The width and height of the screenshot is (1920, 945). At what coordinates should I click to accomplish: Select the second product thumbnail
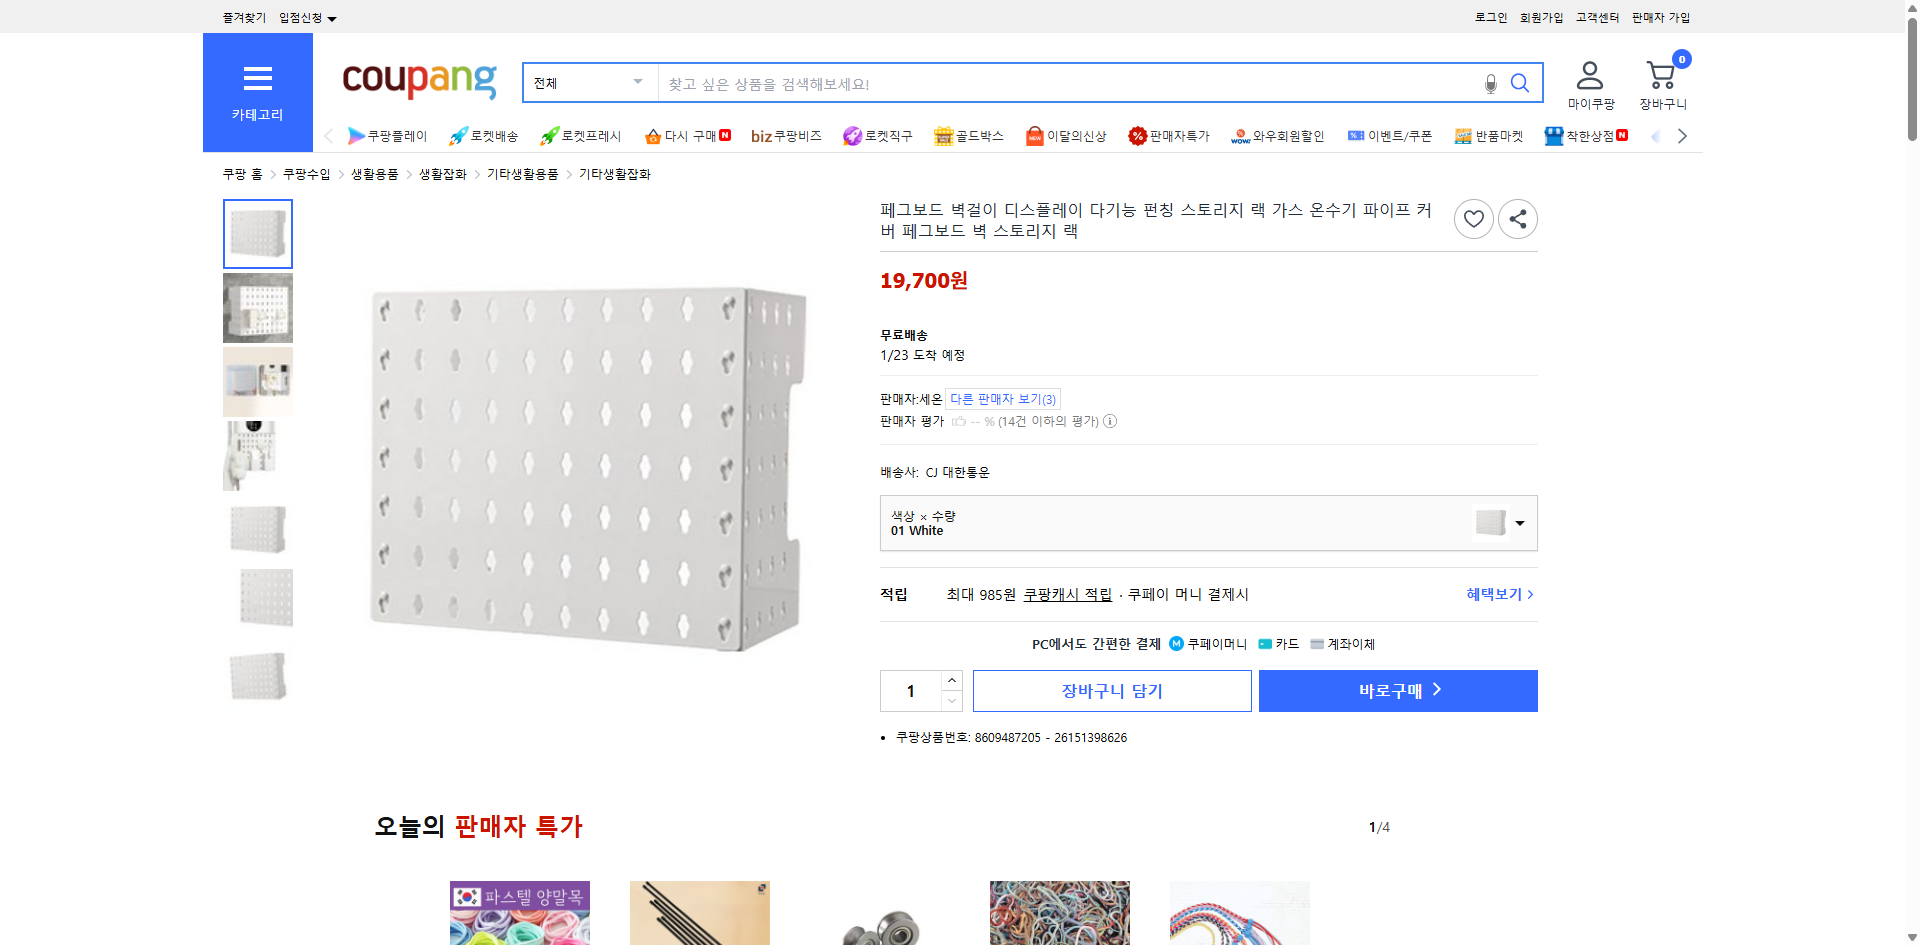[257, 307]
